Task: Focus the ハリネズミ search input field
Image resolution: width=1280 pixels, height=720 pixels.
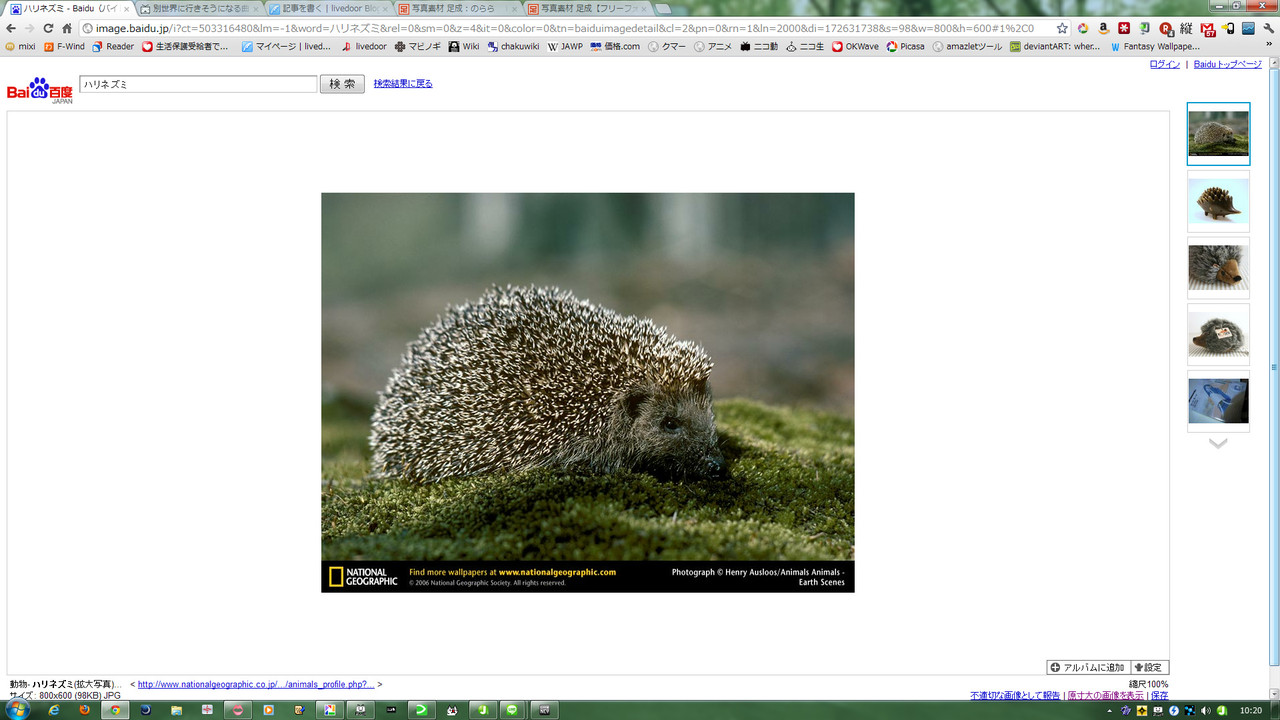Action: point(198,84)
